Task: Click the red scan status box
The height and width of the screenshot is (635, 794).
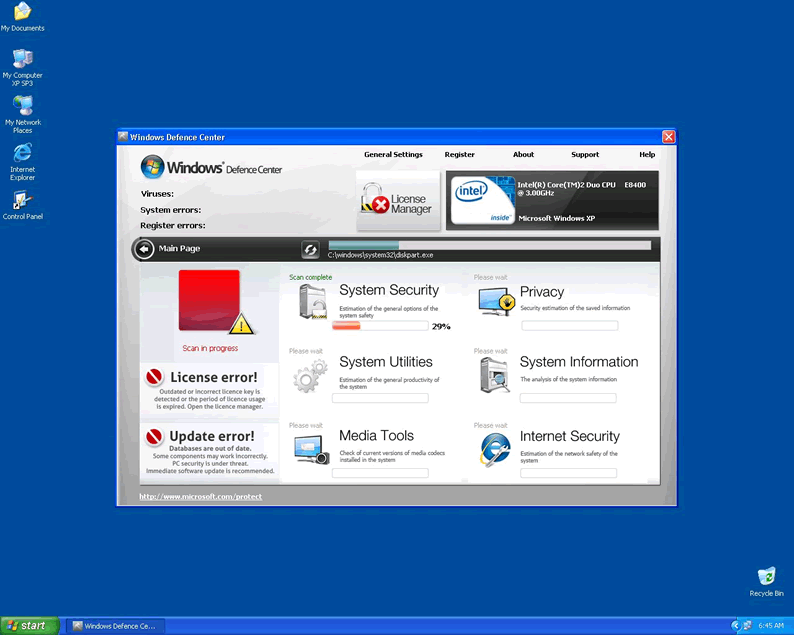Action: (x=209, y=300)
